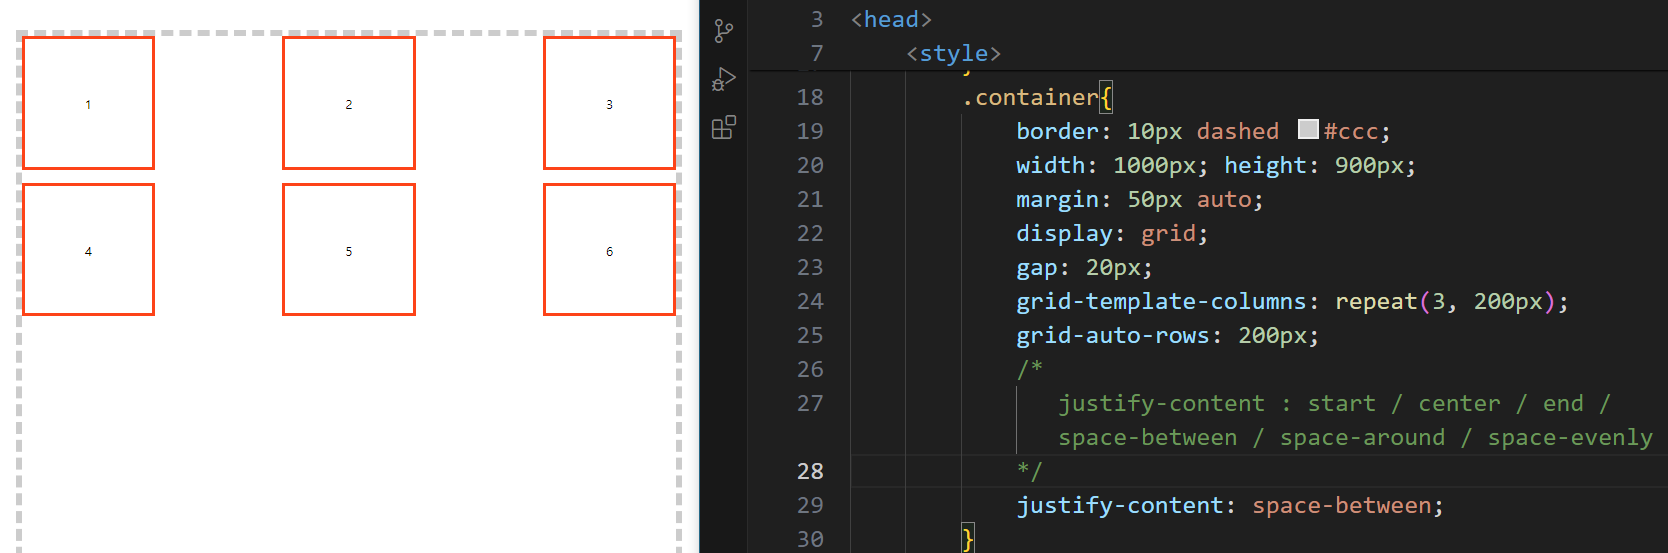Viewport: 1668px width, 553px height.
Task: Click the 'dashed' value
Action: point(1238,131)
